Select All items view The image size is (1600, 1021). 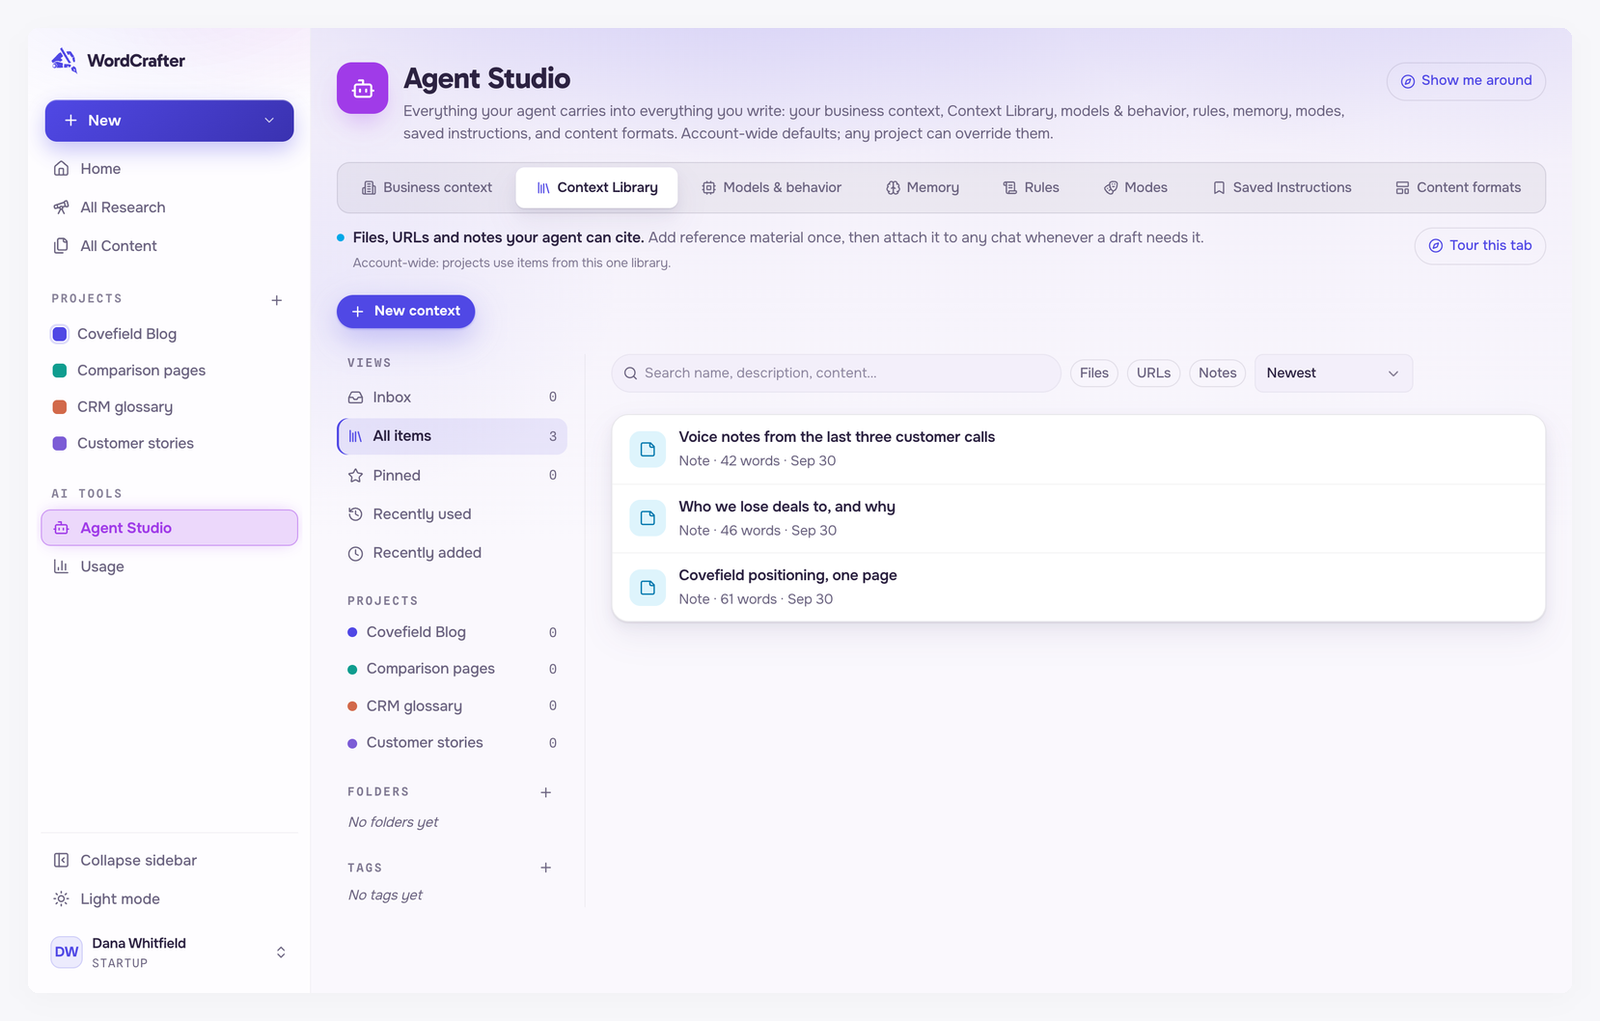452,436
